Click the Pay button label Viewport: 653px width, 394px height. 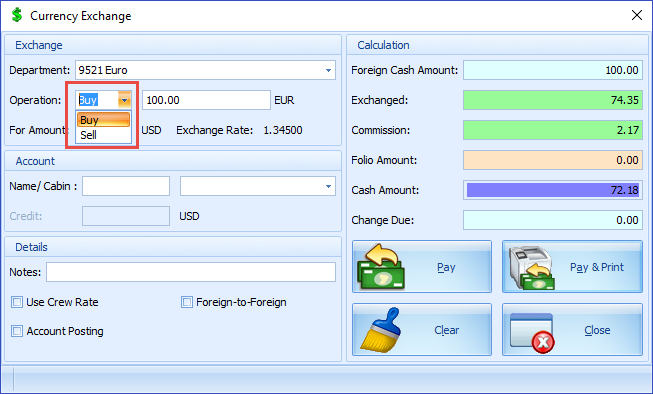[446, 267]
